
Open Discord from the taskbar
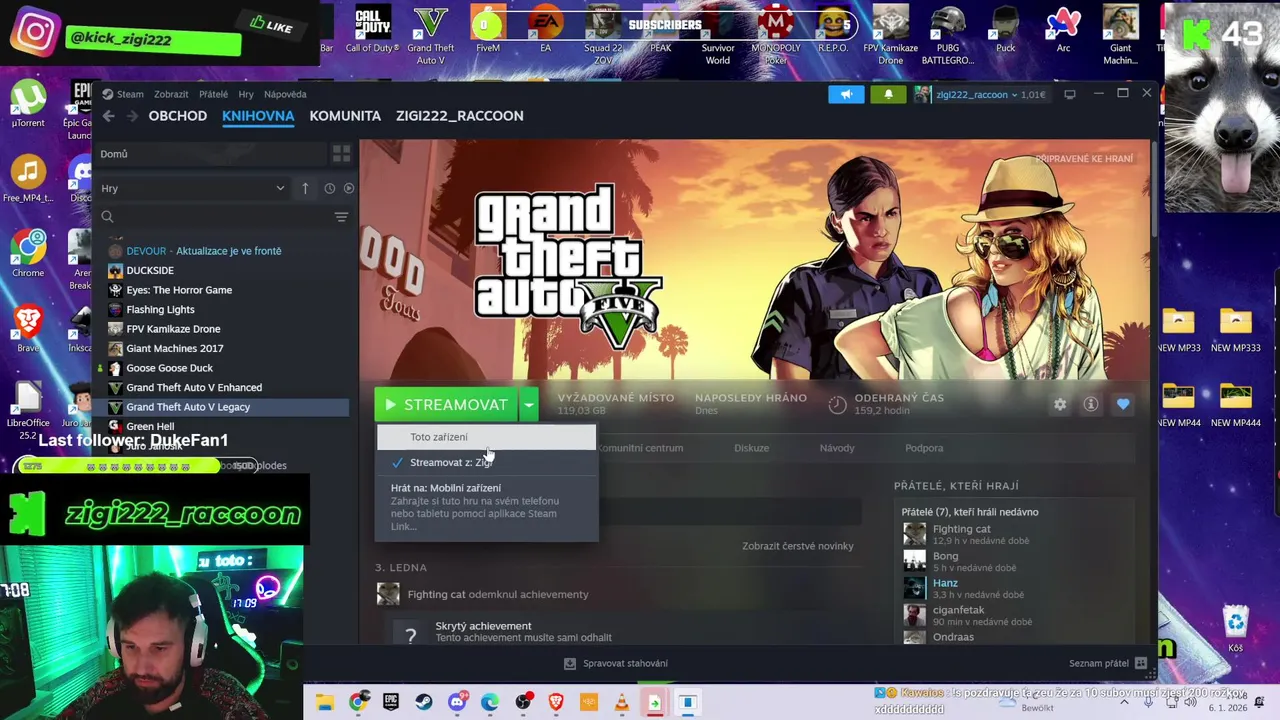[457, 703]
